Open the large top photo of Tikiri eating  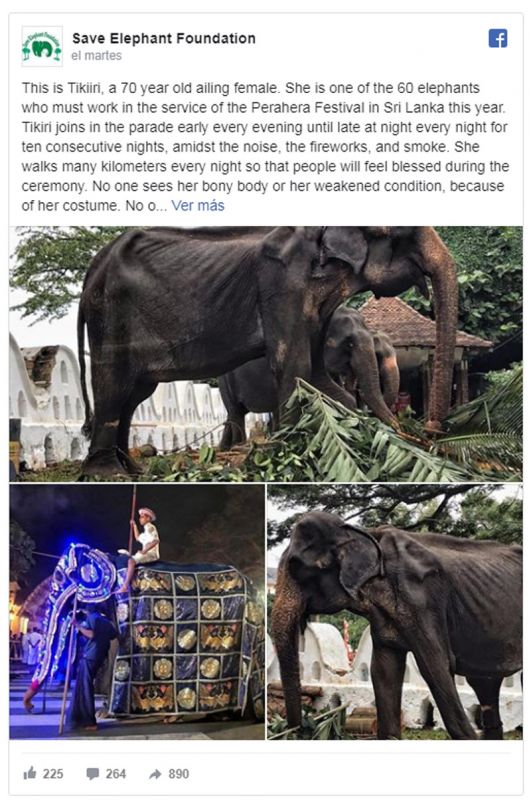(266, 354)
